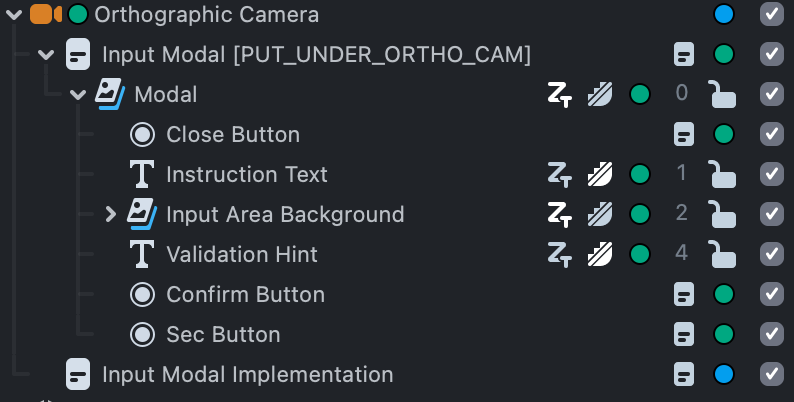Click the Modal row's image component icon
This screenshot has height=402, width=794.
click(109, 95)
